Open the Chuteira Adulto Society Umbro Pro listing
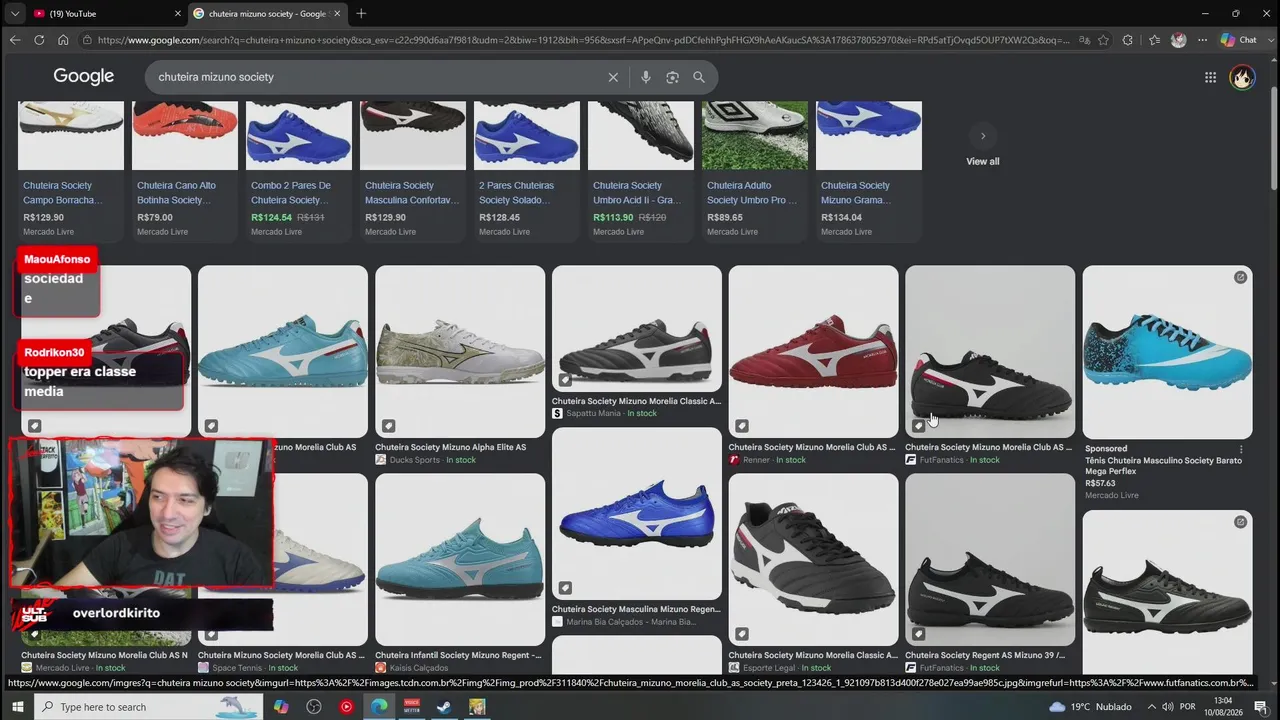Viewport: 1280px width, 720px height. pos(755,170)
